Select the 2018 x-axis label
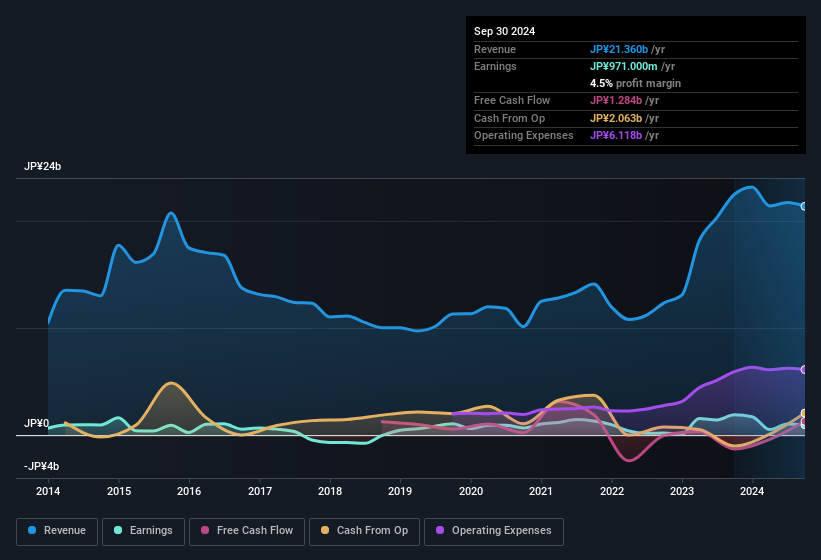 pos(330,491)
